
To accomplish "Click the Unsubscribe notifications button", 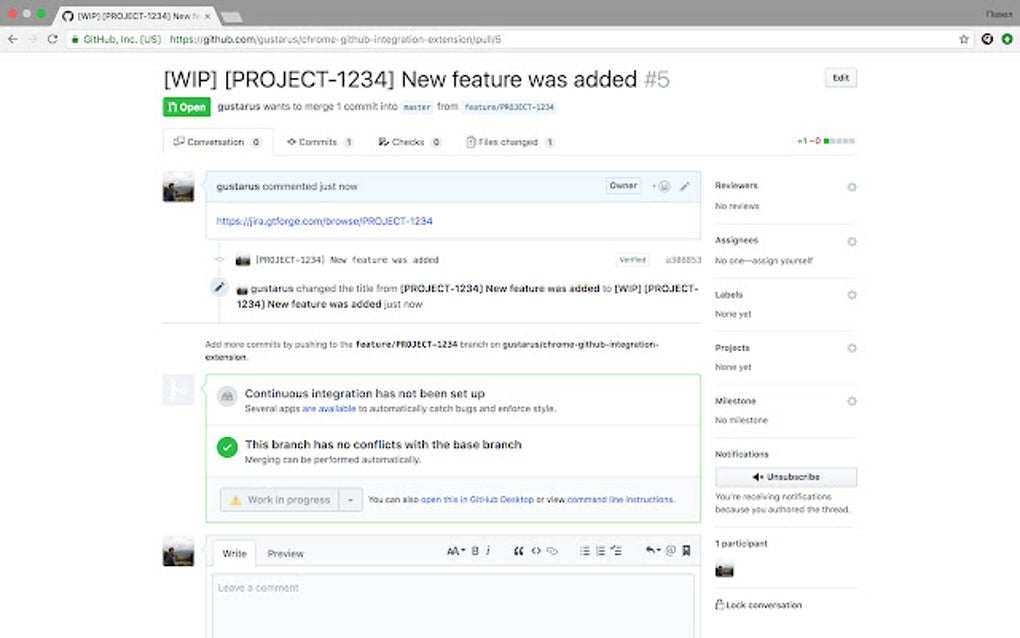I will point(786,477).
